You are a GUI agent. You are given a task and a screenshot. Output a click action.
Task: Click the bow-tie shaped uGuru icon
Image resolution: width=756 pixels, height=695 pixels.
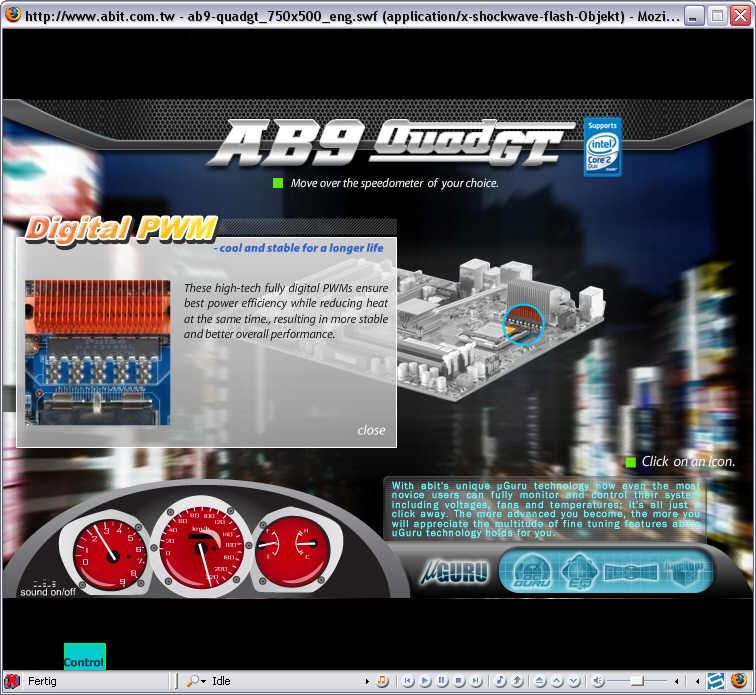(x=631, y=572)
